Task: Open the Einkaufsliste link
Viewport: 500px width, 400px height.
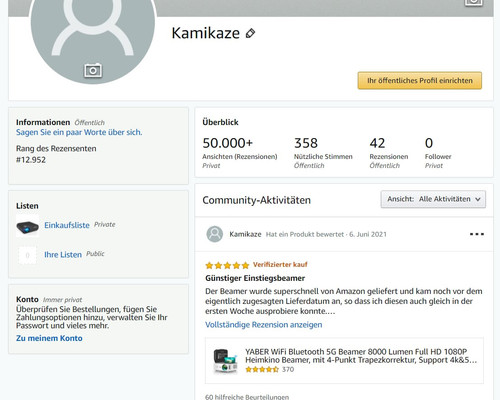Action: point(67,225)
